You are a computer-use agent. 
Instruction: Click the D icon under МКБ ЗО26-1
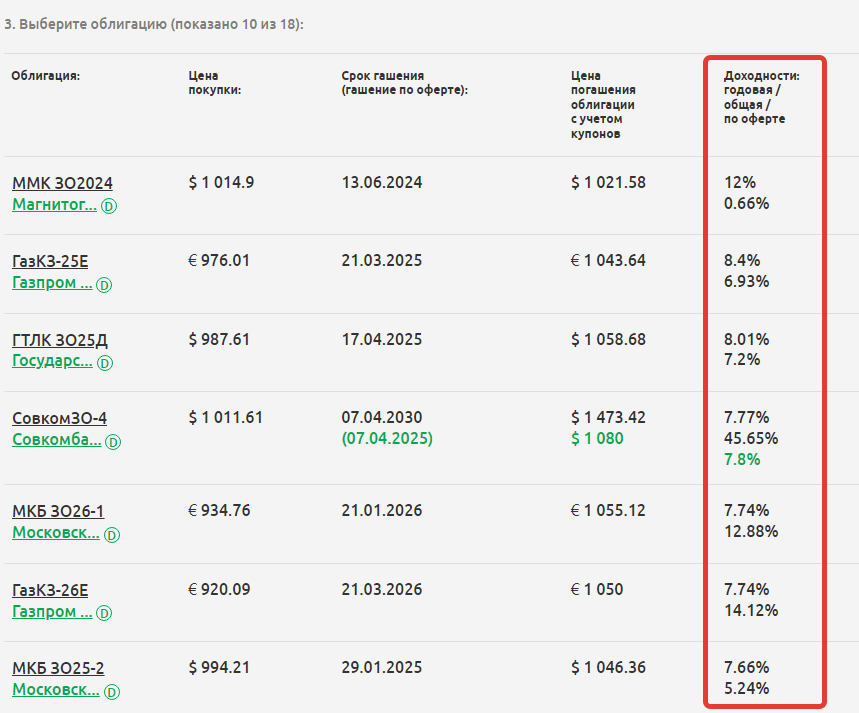(112, 535)
